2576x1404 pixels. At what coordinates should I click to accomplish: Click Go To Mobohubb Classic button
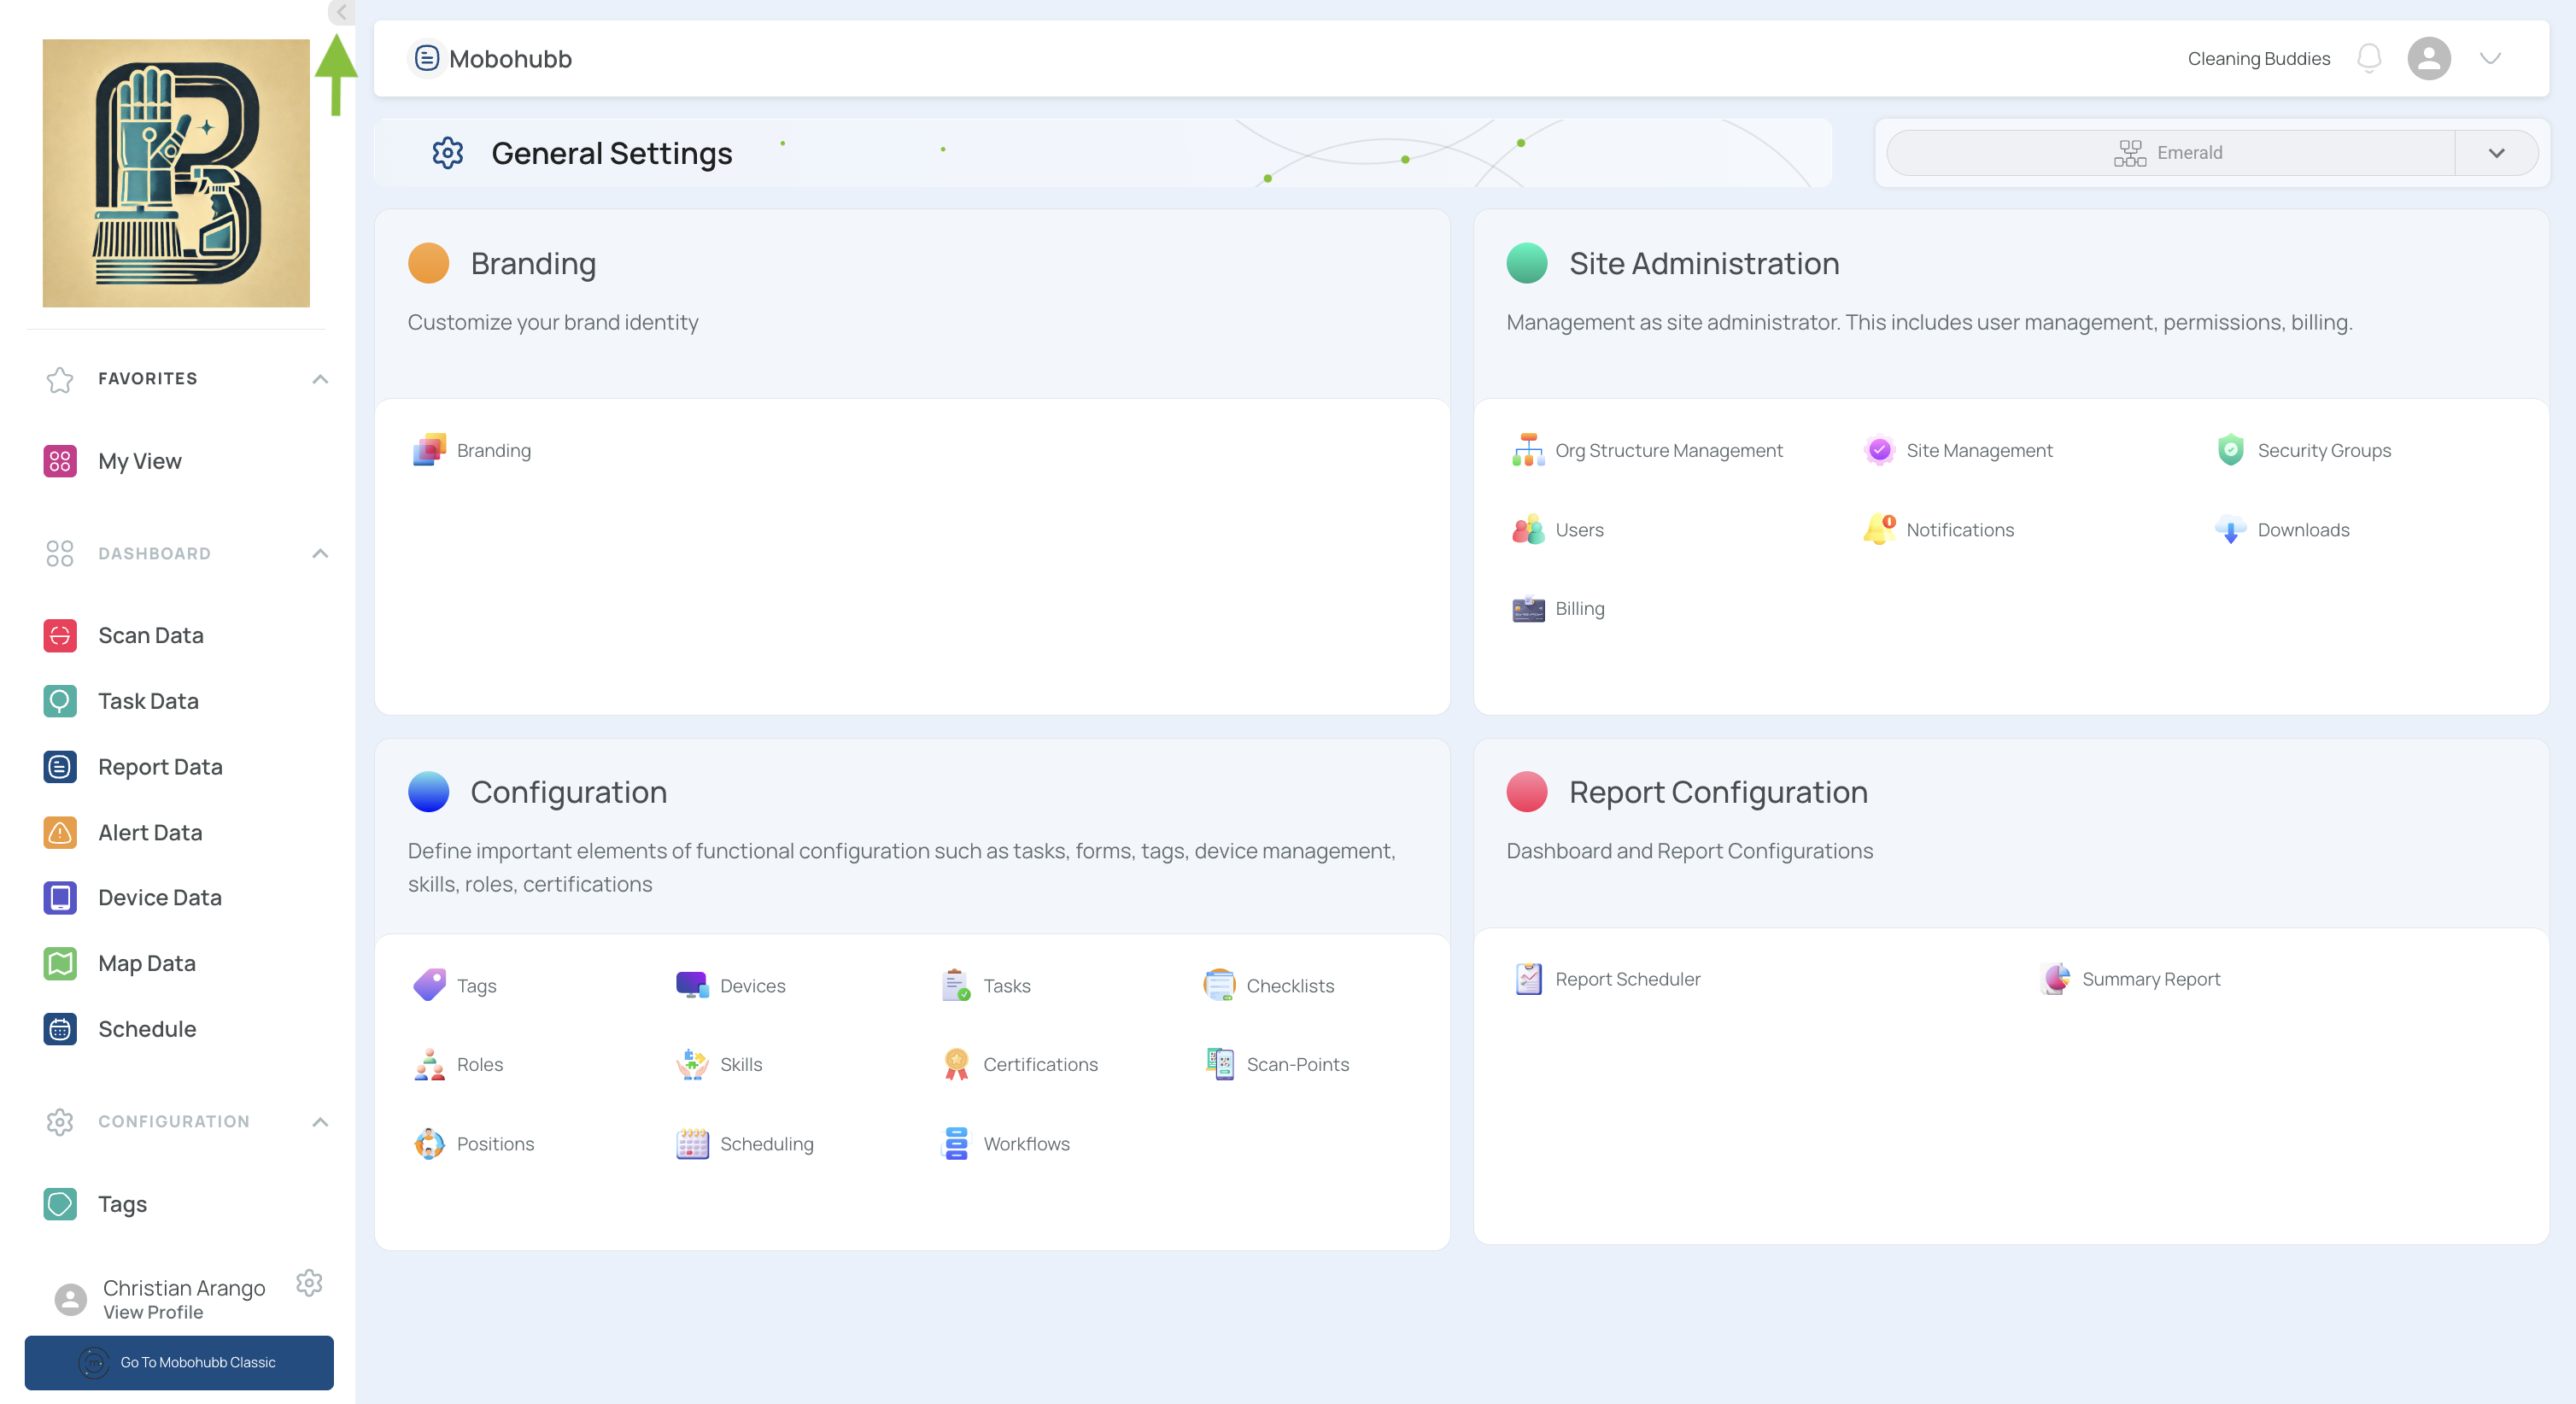[x=179, y=1362]
